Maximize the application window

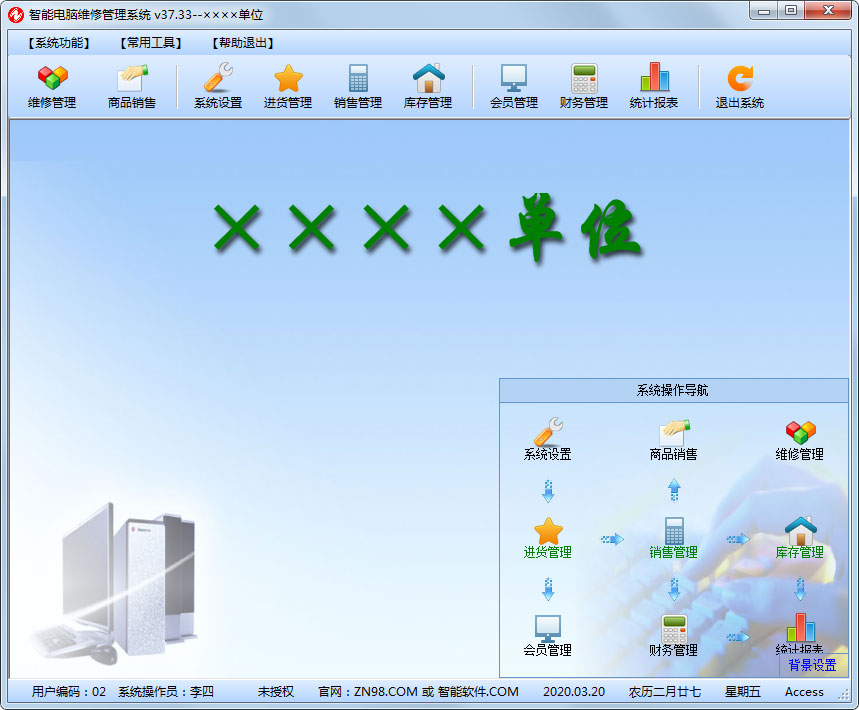coord(791,10)
